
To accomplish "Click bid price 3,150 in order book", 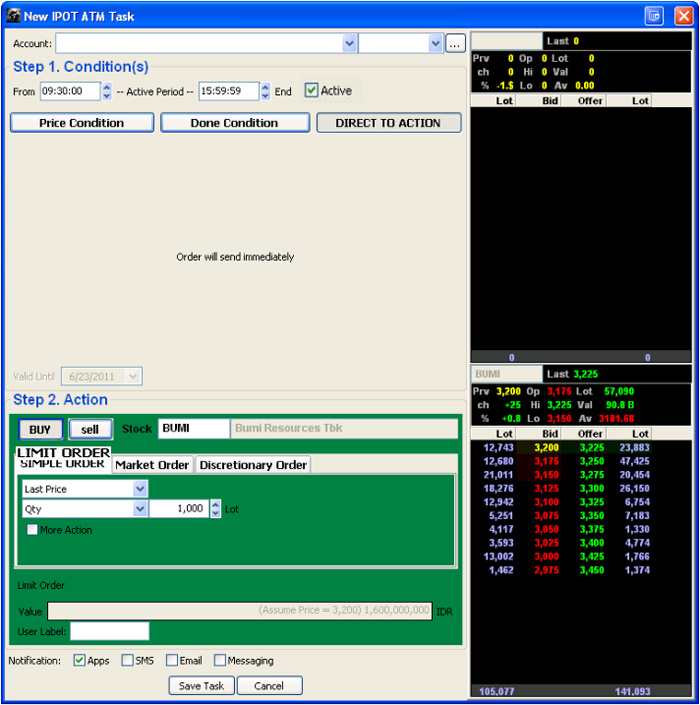I will (546, 475).
